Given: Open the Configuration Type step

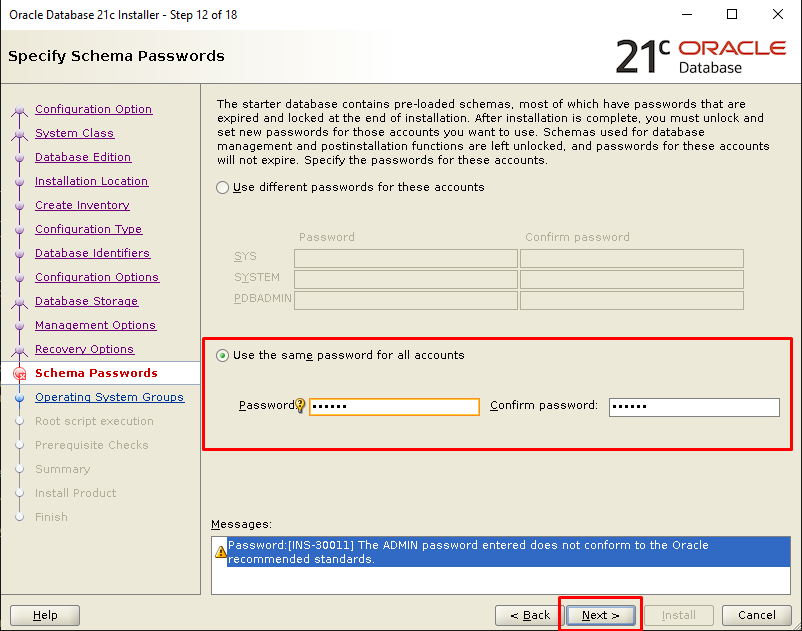Looking at the screenshot, I should pos(88,229).
